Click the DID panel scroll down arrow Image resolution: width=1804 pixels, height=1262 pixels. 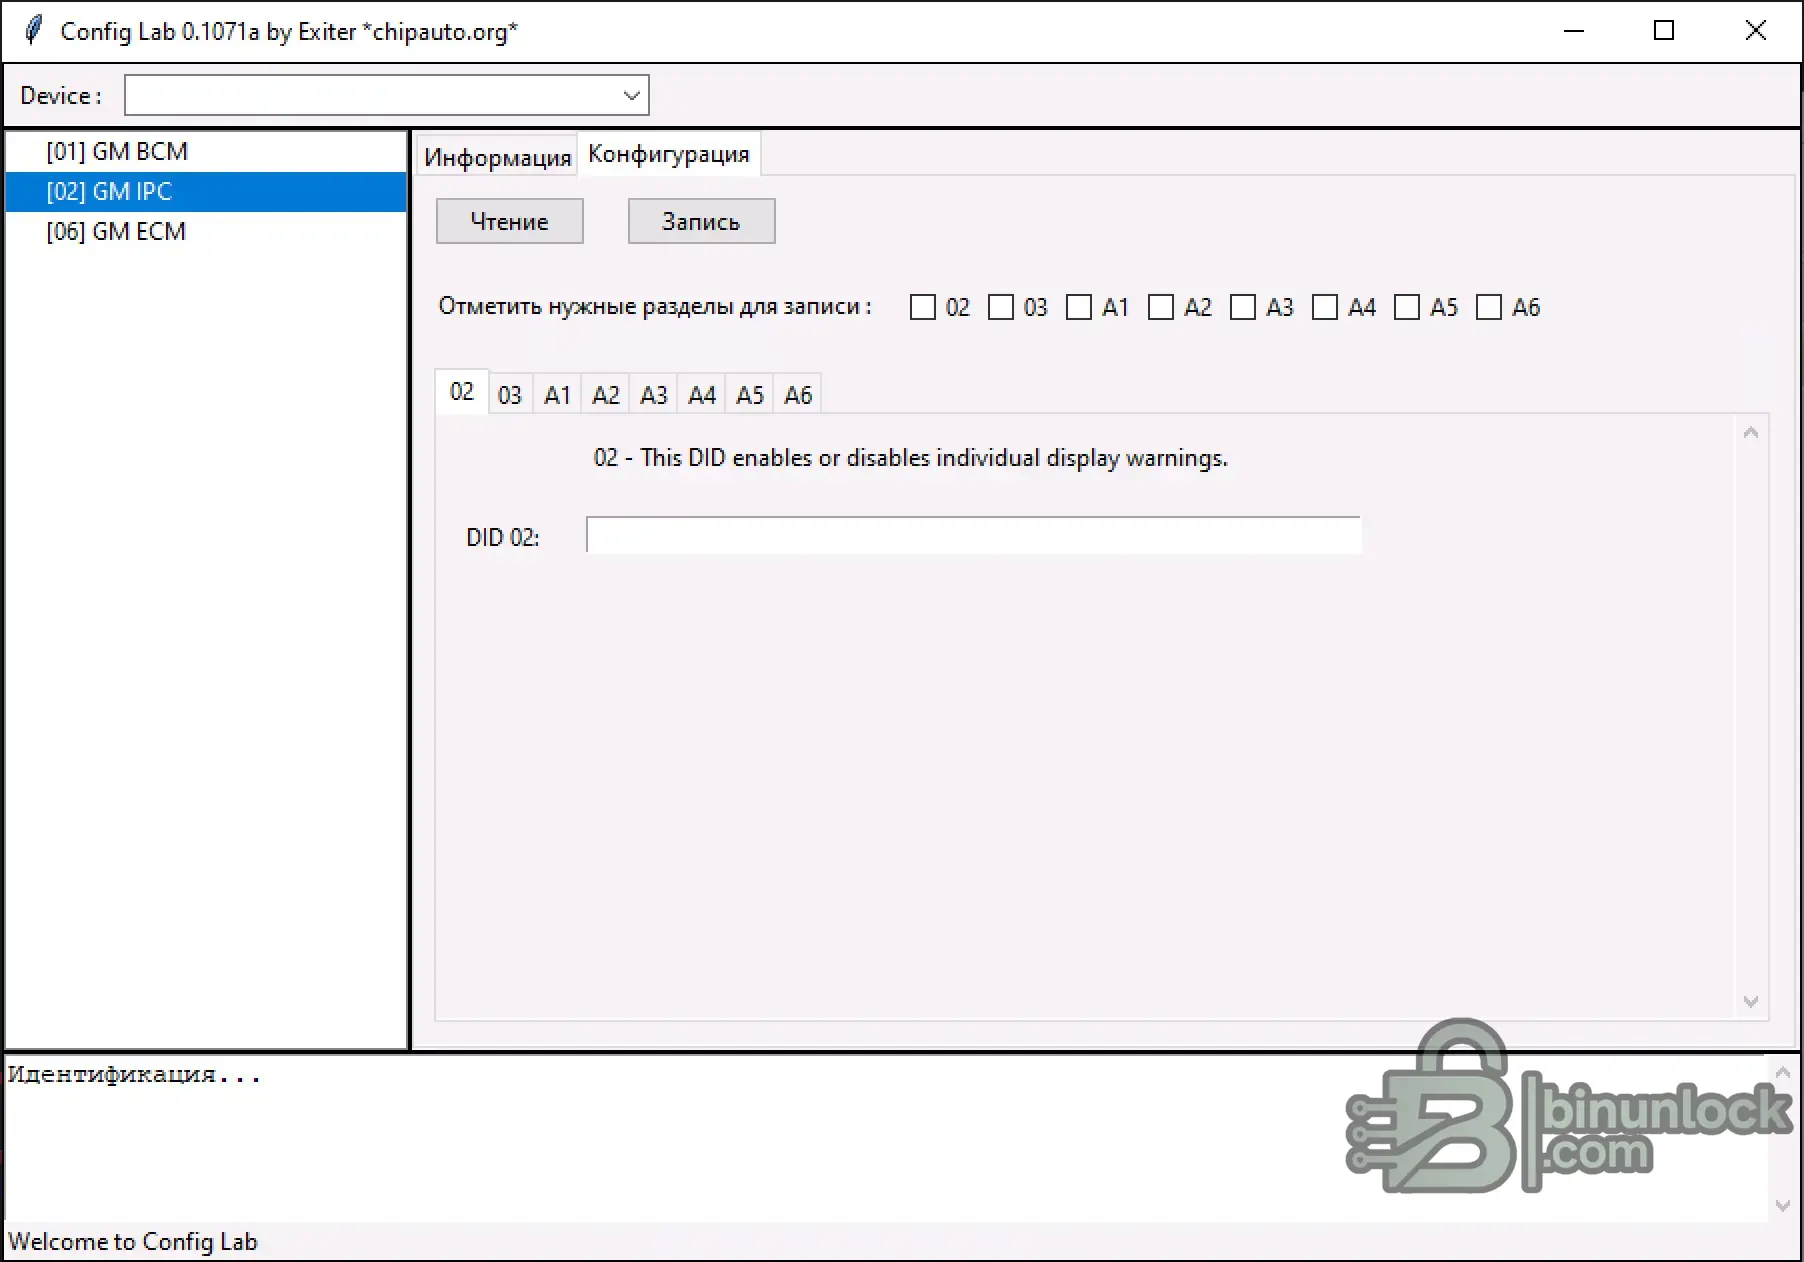click(x=1751, y=1001)
